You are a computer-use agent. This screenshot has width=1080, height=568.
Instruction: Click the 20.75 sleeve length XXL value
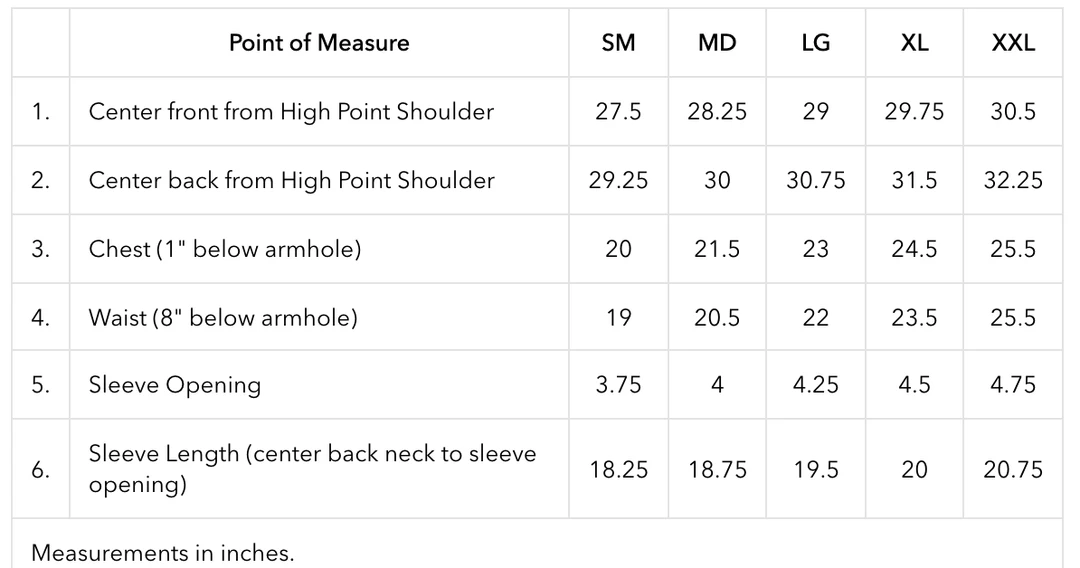coord(1012,469)
